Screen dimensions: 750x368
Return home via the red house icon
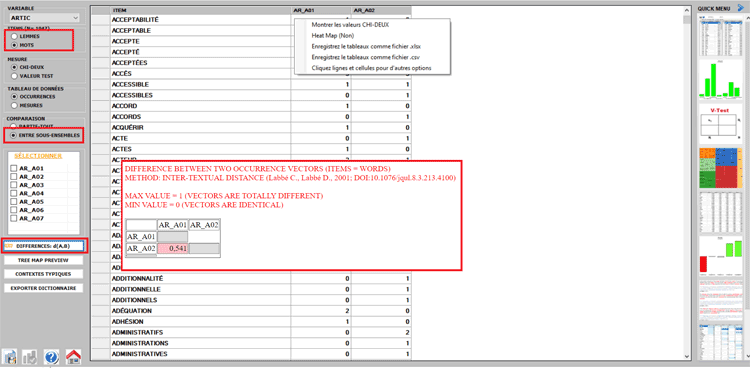tap(73, 357)
